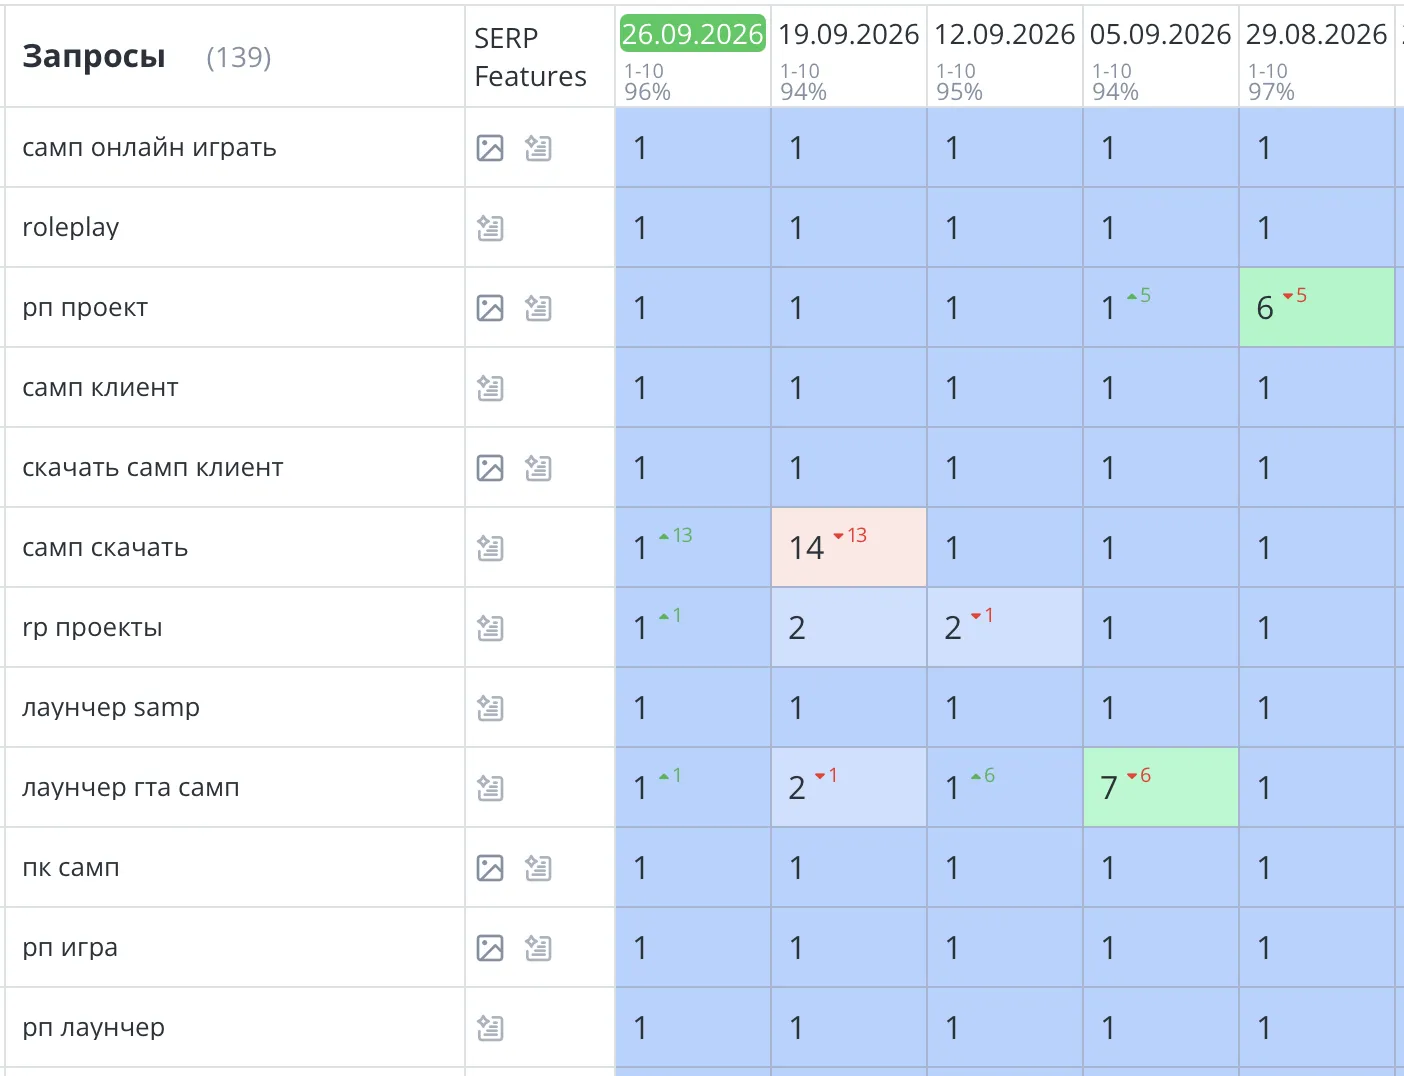Open the 29.08.2026 date column header

pyautogui.click(x=1317, y=34)
